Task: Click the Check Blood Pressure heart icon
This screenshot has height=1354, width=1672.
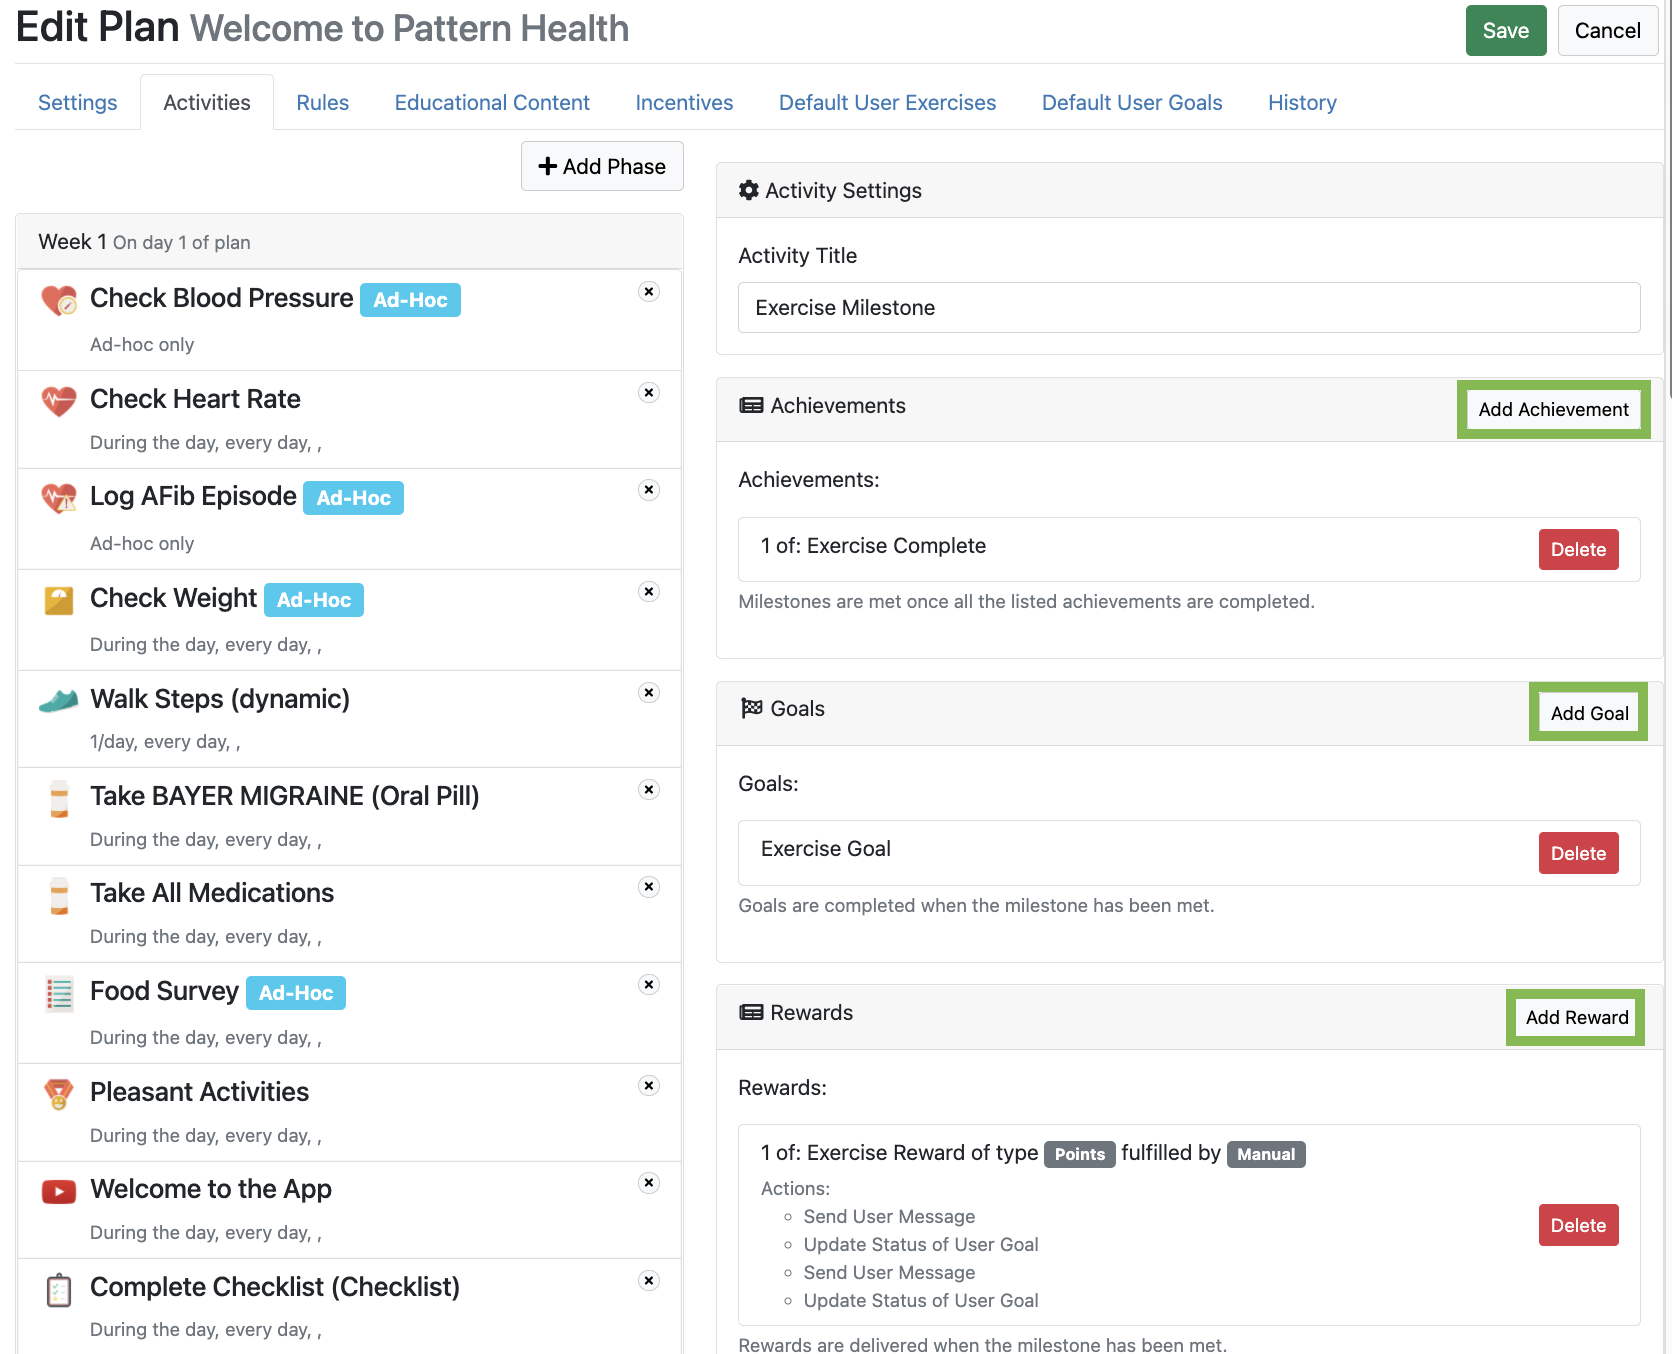Action: (x=59, y=300)
